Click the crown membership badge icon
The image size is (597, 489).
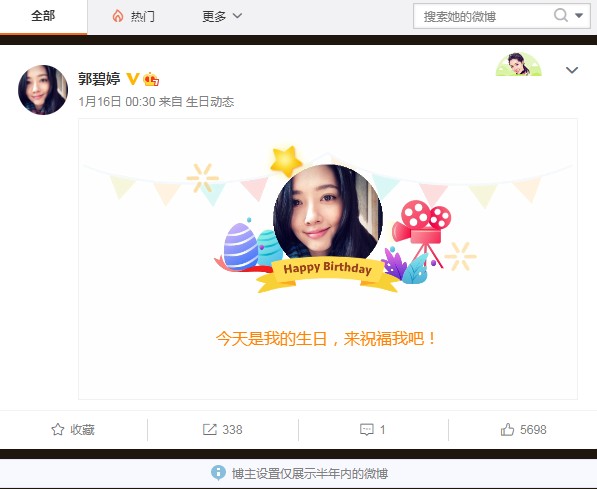point(151,79)
